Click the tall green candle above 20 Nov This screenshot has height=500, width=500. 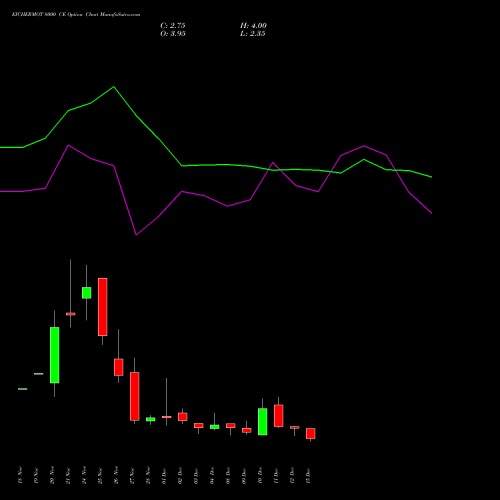(x=55, y=355)
